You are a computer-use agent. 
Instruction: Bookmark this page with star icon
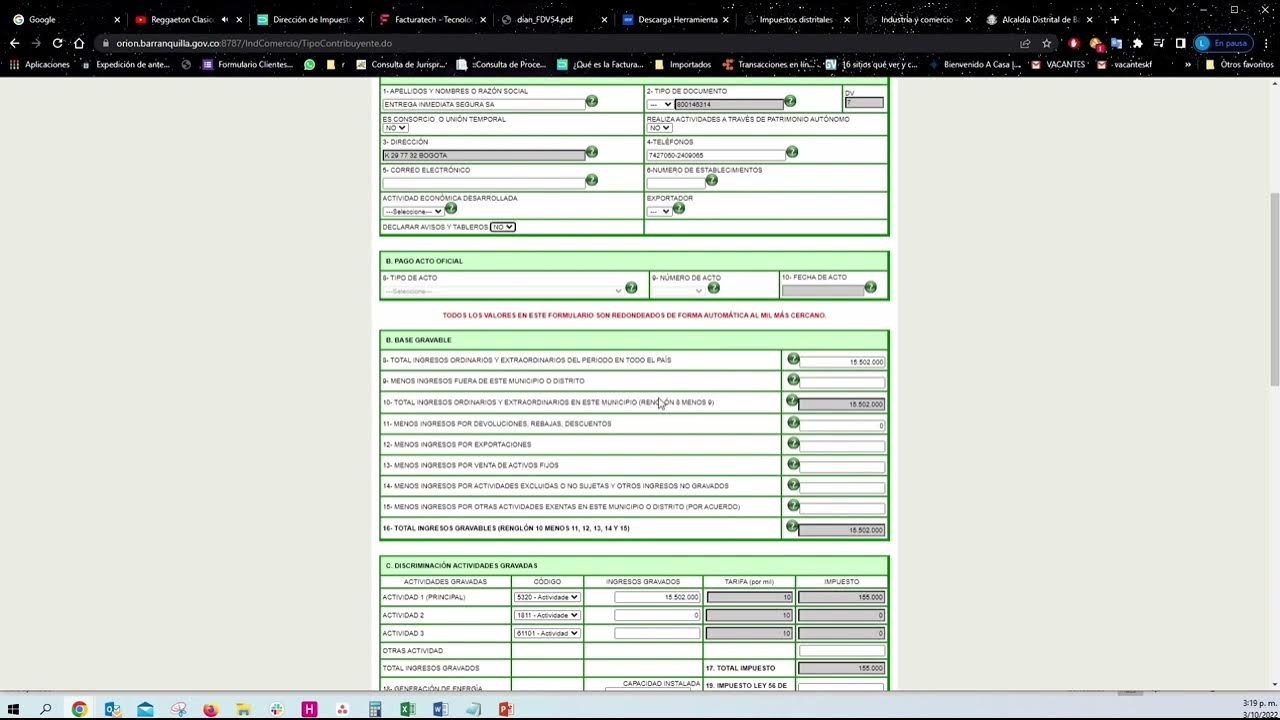pyautogui.click(x=1047, y=43)
